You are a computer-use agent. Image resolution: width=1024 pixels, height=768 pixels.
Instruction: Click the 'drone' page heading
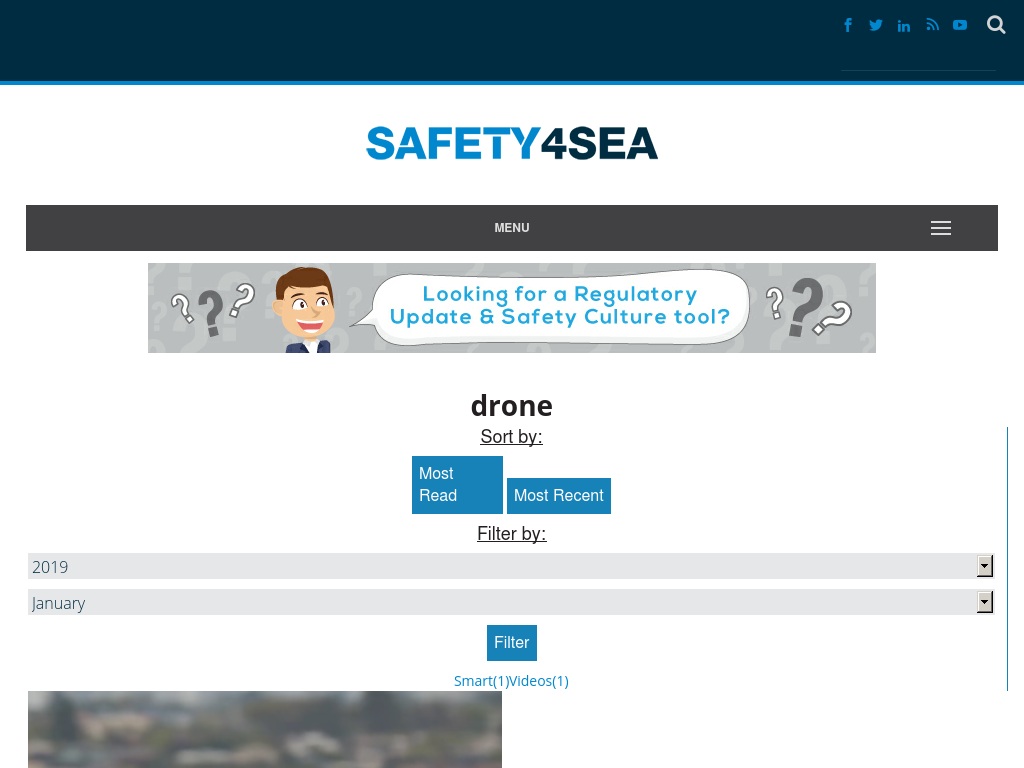(x=512, y=406)
